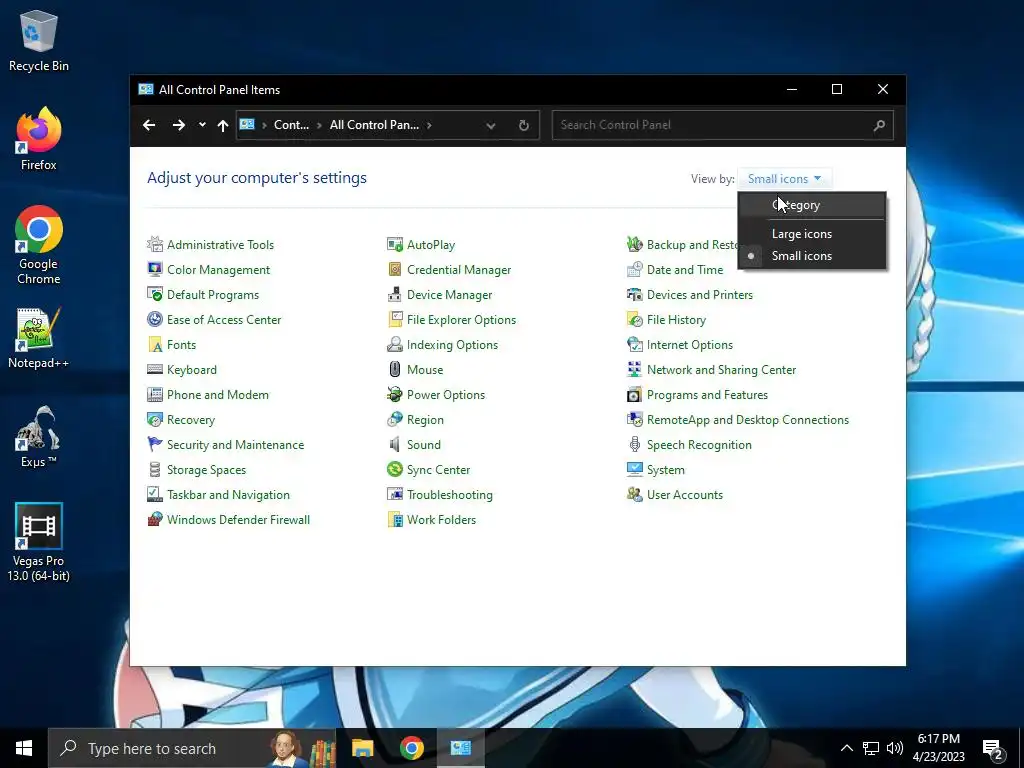
Task: Open File Explorer from the taskbar
Action: click(362, 748)
